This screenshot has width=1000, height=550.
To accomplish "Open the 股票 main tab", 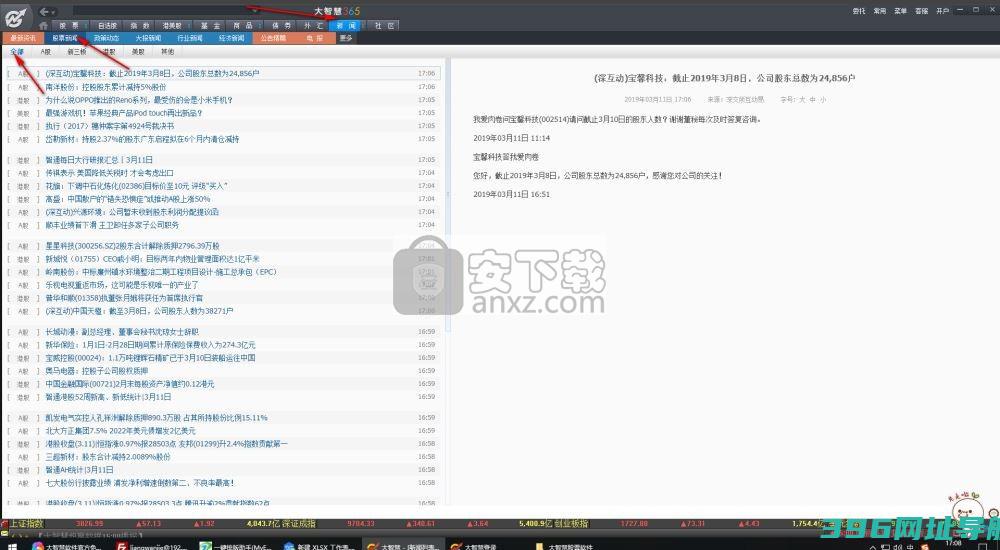I will click(x=70, y=26).
